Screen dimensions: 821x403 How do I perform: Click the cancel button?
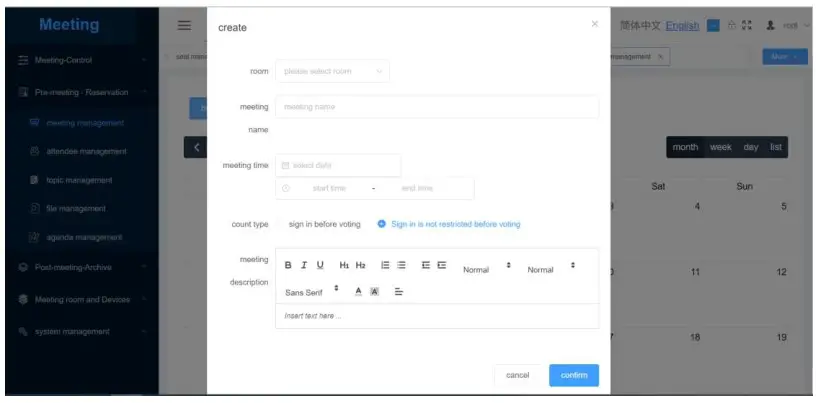pos(517,375)
